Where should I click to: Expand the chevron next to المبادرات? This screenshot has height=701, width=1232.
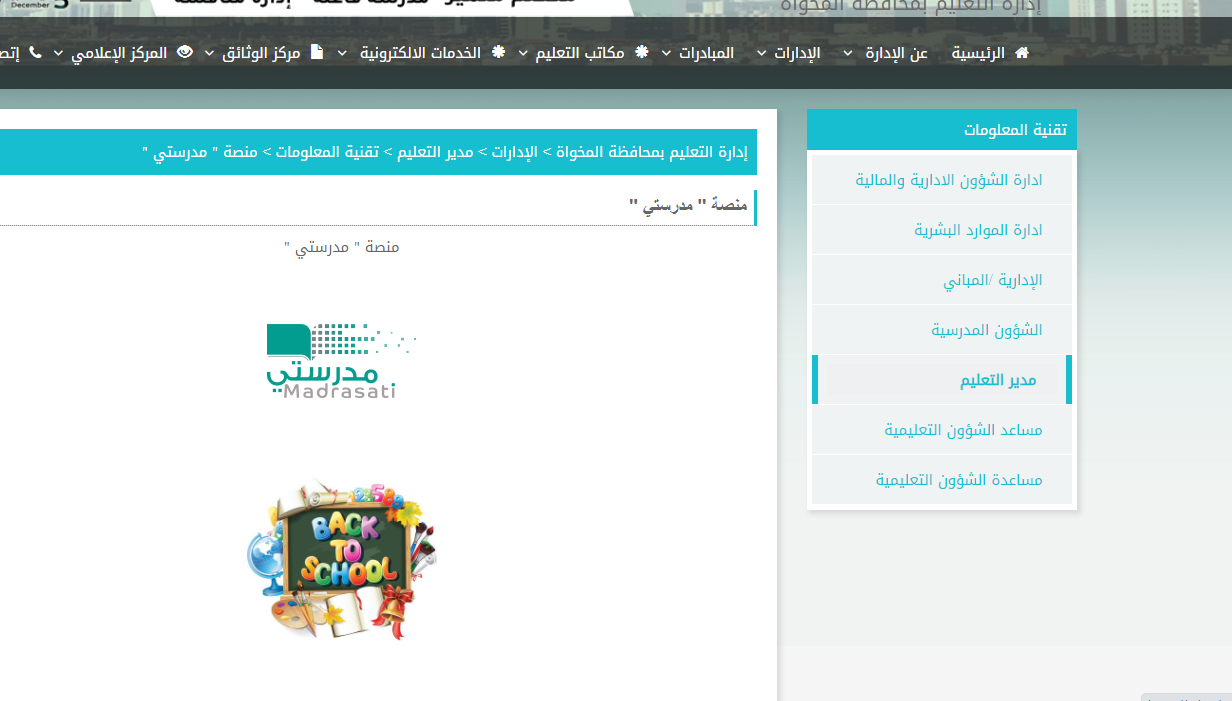click(666, 53)
